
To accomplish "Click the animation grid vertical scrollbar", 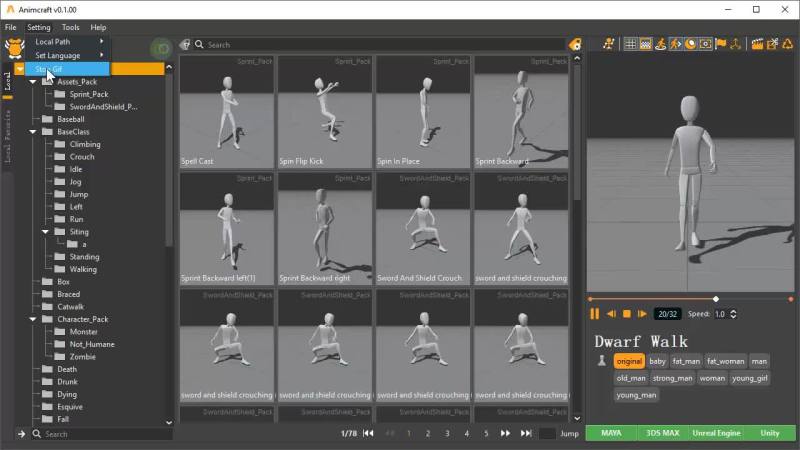I will coord(577,133).
